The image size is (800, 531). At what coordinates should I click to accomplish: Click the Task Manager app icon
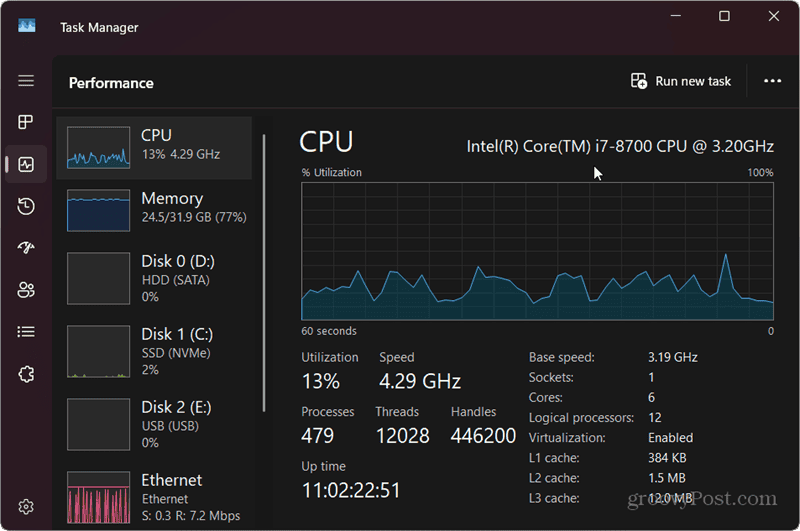pyautogui.click(x=27, y=26)
